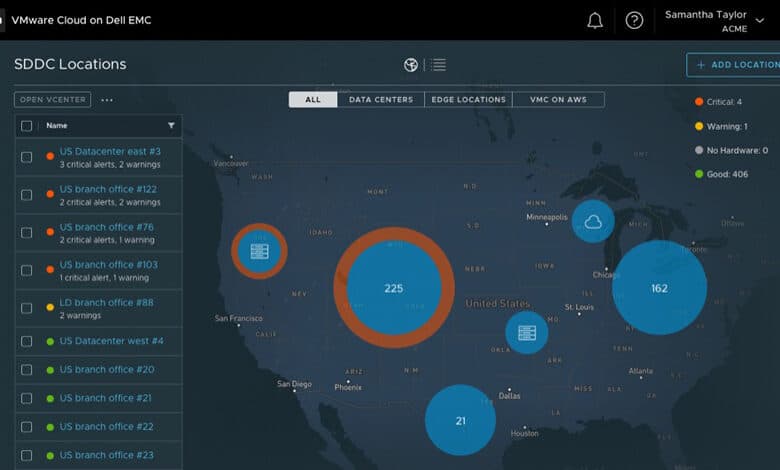Image resolution: width=780 pixels, height=470 pixels.
Task: Click the cloud marker near Minneapolis
Action: point(593,221)
